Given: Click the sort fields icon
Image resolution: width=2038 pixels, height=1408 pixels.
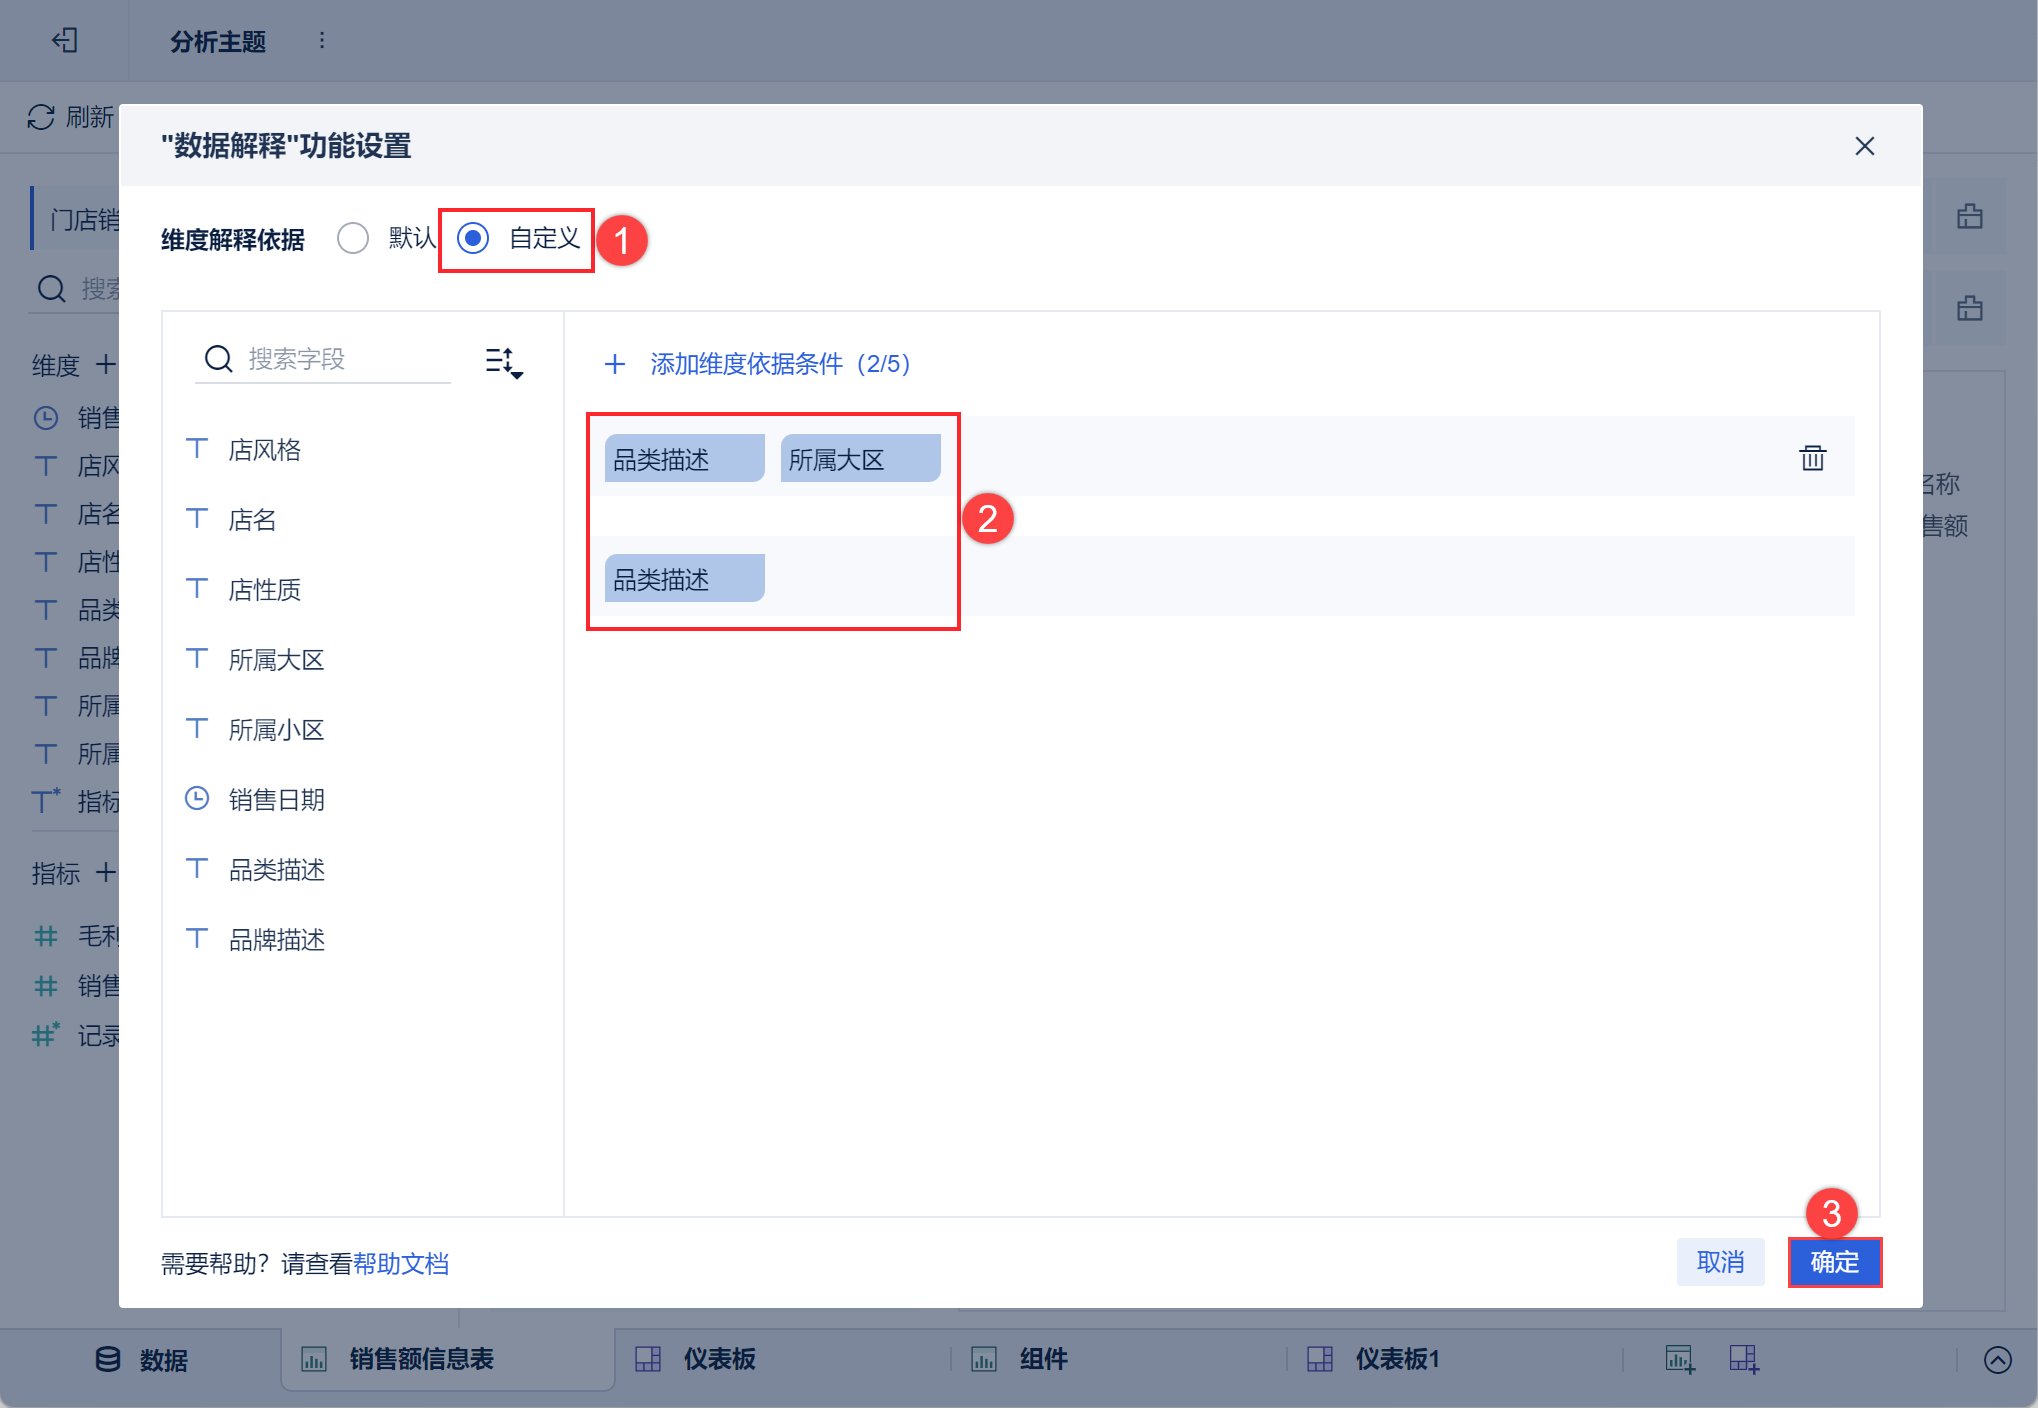Looking at the screenshot, I should pyautogui.click(x=503, y=362).
